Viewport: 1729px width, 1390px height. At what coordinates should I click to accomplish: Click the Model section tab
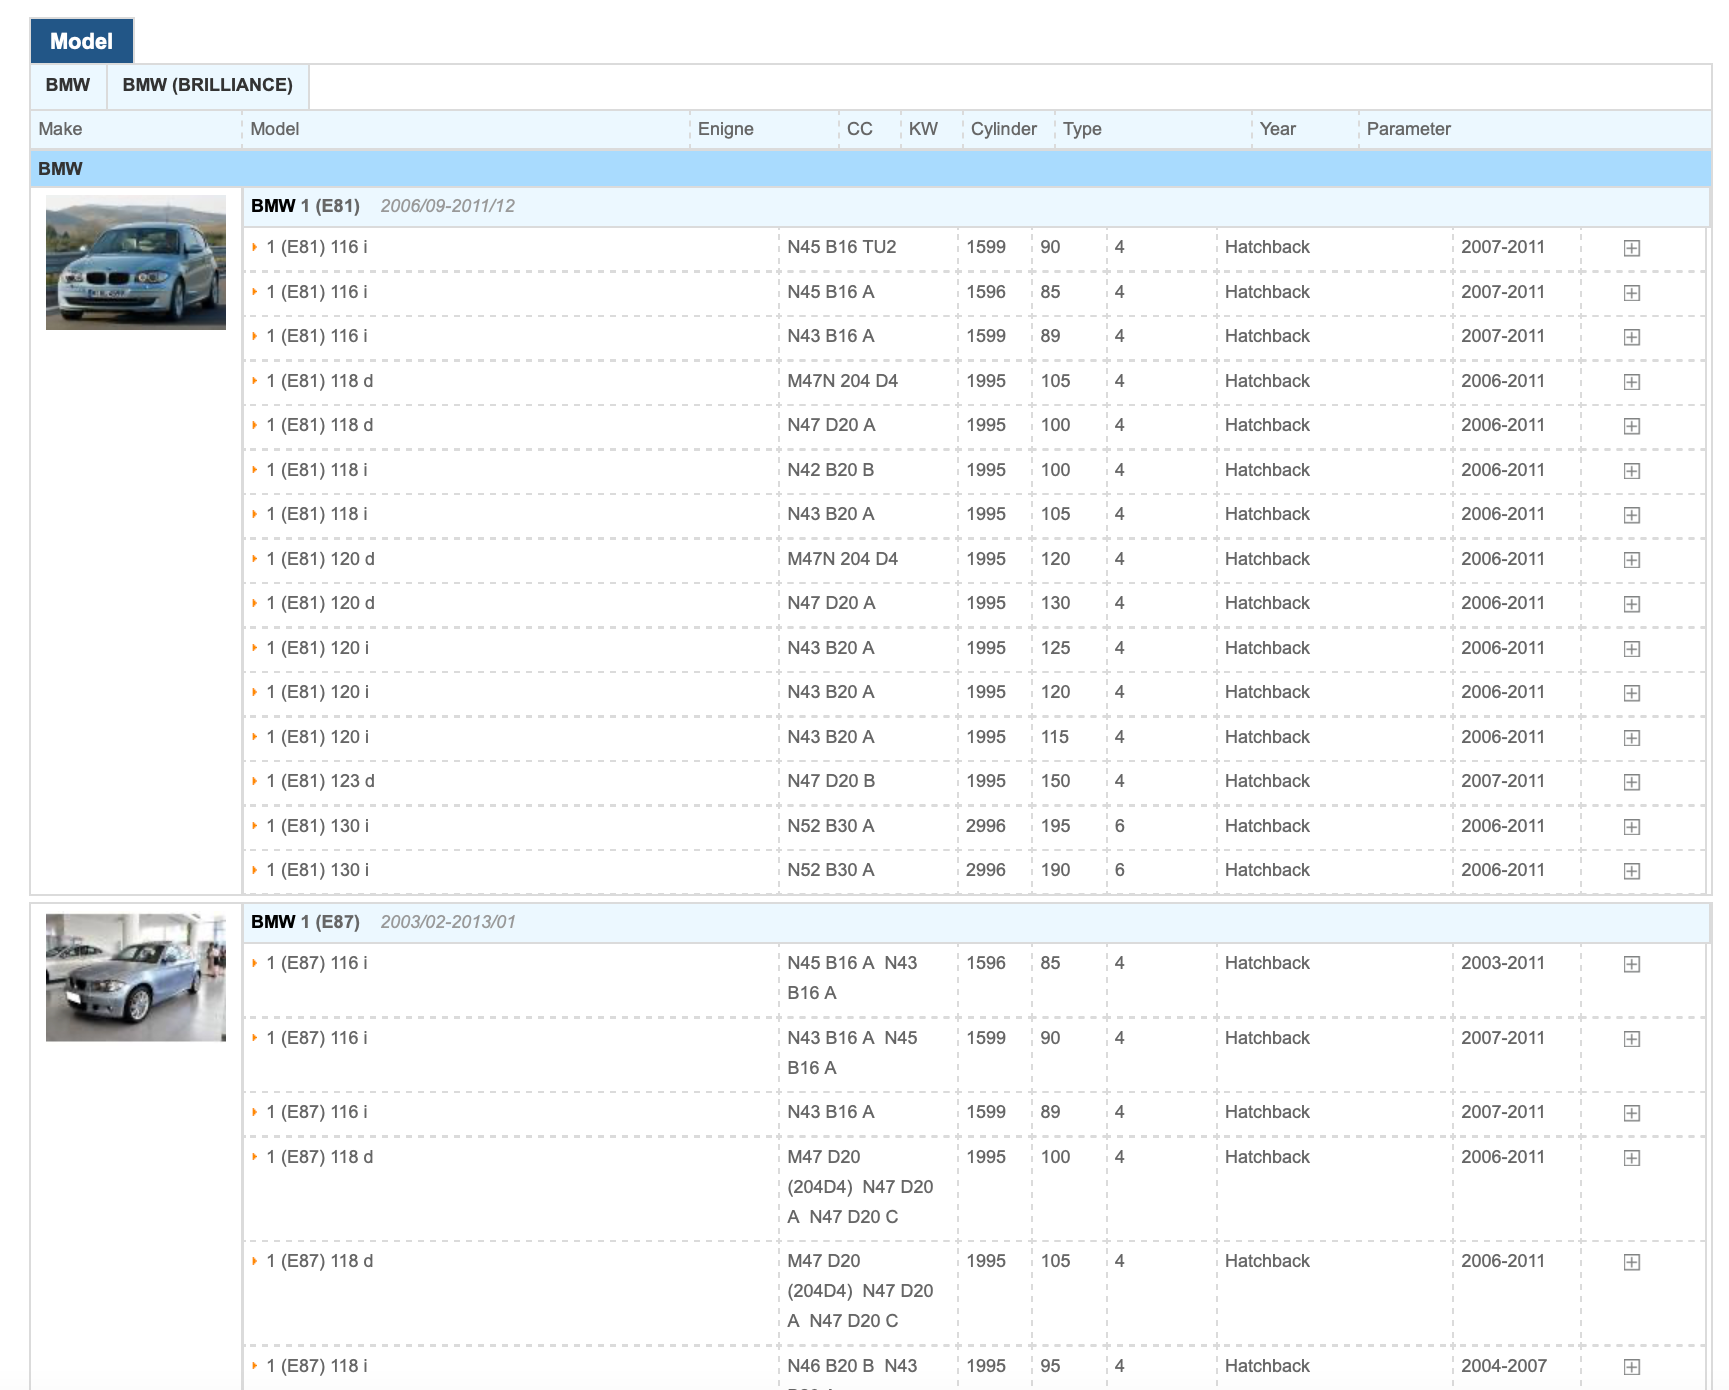point(81,41)
